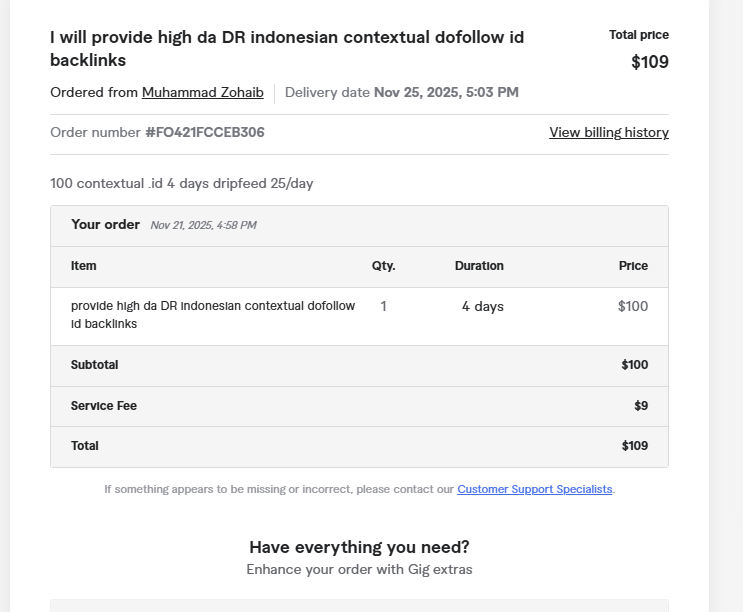Click the 'Your order' panel header
This screenshot has width=743, height=612.
[105, 224]
